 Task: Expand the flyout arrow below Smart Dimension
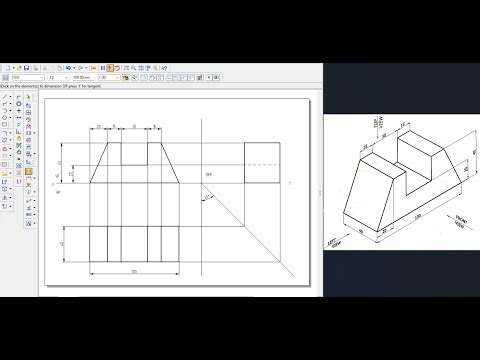pyautogui.click(x=34, y=178)
